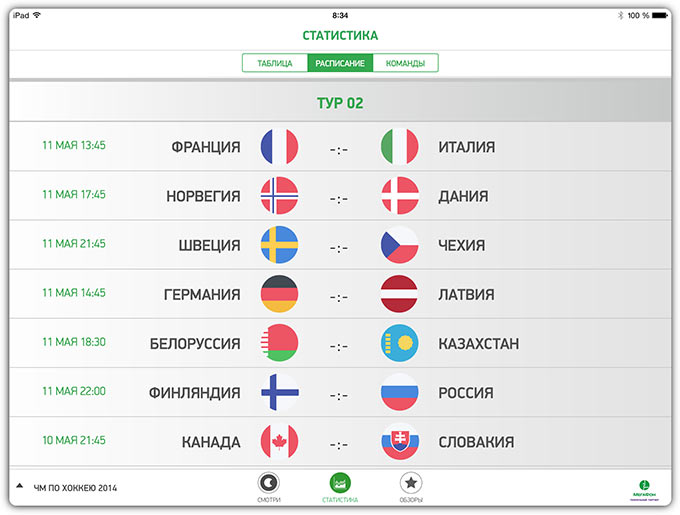The image size is (680, 515).
Task: Check the Bluetooth status icon
Action: click(x=621, y=16)
